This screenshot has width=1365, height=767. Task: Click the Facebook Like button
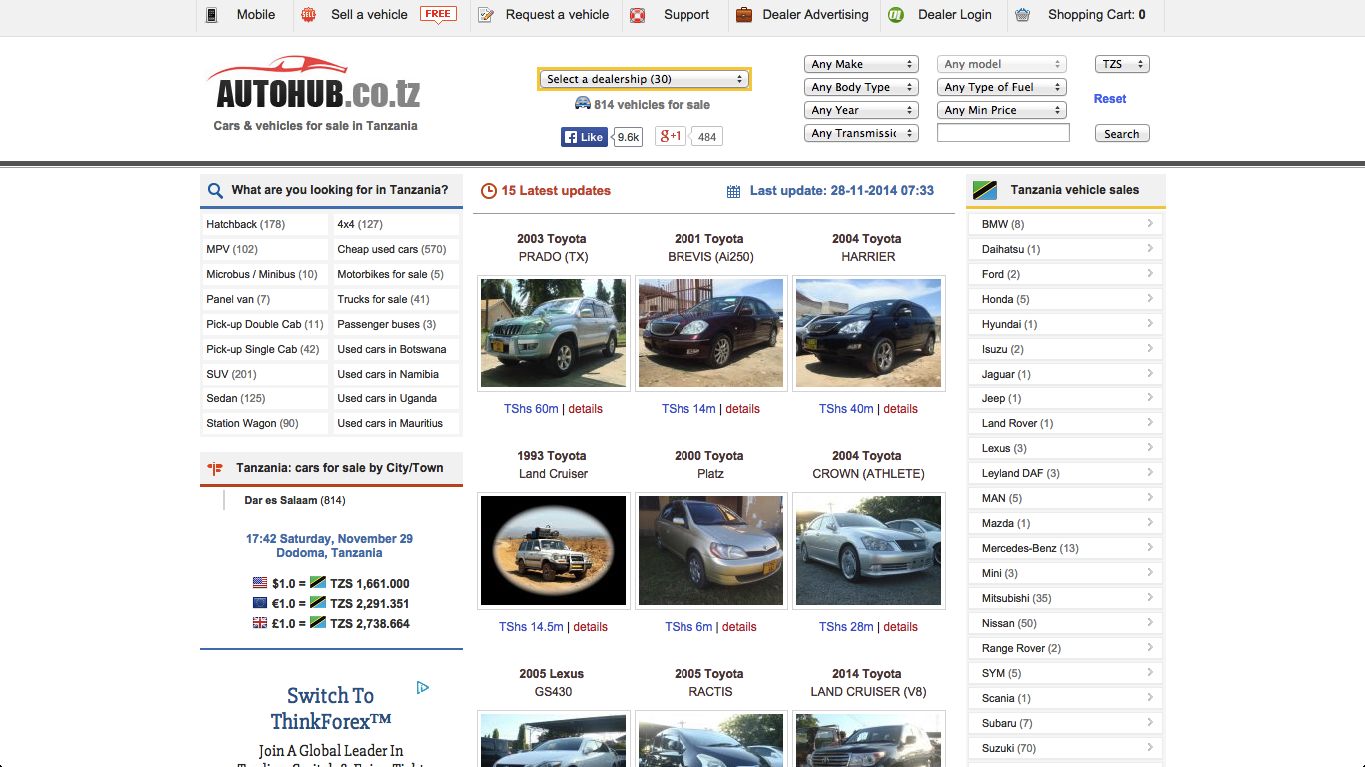click(x=583, y=136)
